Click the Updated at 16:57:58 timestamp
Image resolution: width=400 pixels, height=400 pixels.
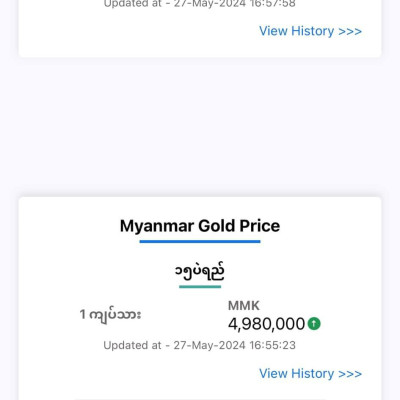tap(199, 4)
